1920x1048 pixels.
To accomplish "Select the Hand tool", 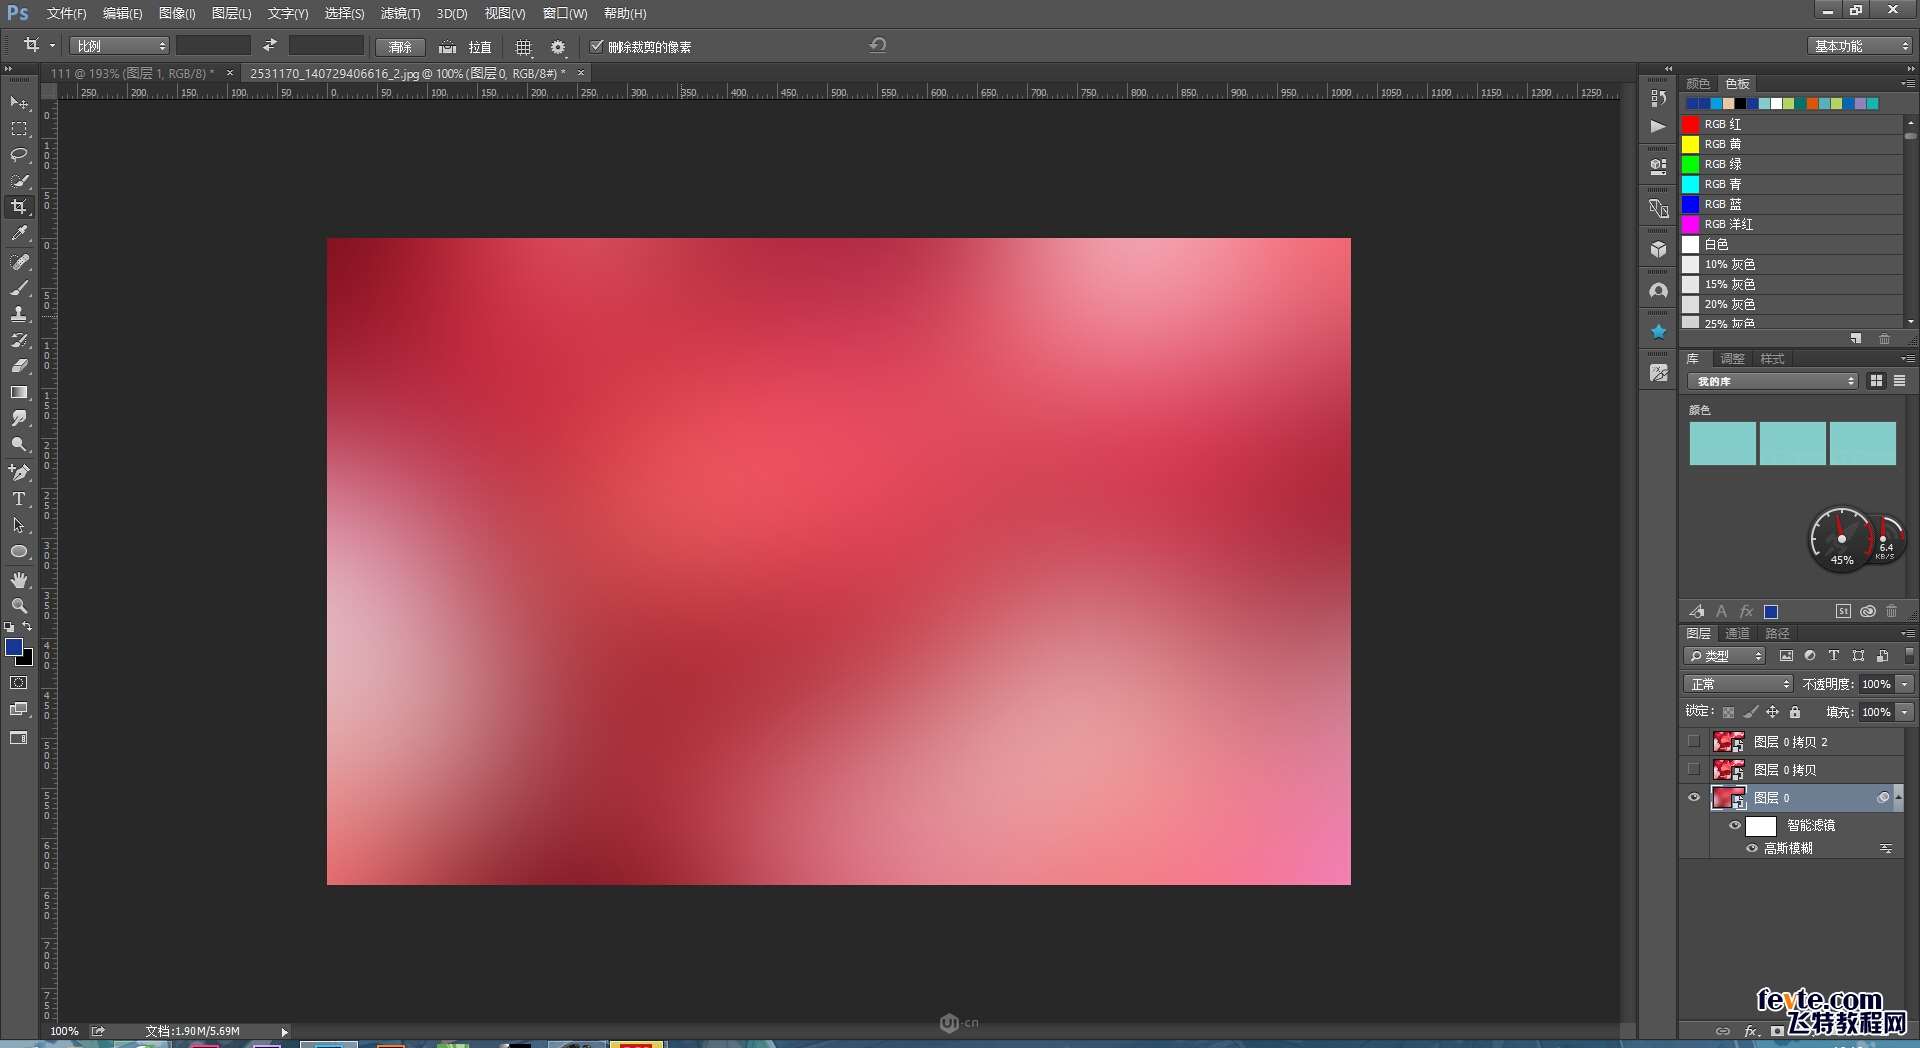I will point(19,580).
